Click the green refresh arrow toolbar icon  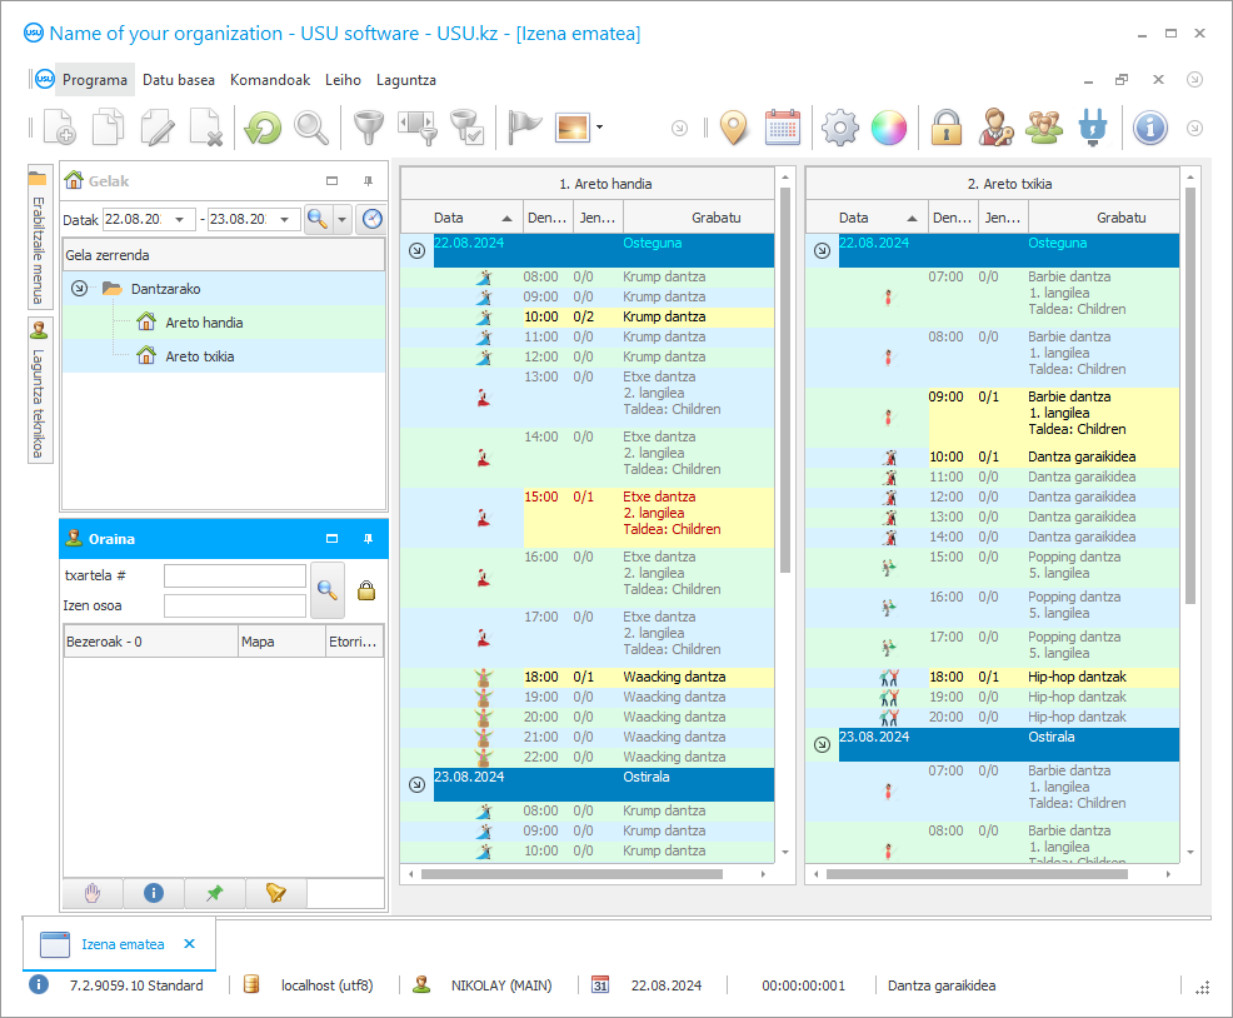click(263, 128)
